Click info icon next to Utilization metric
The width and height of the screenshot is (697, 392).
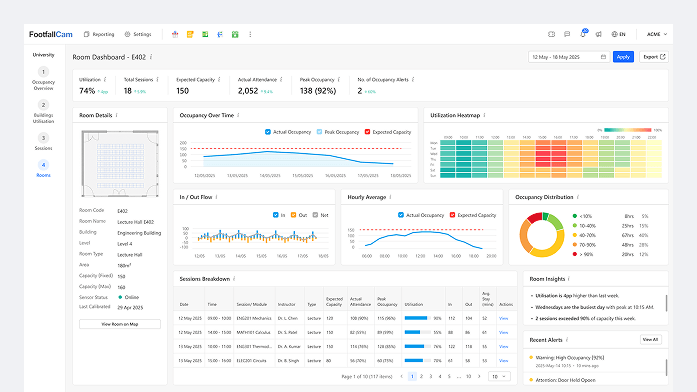105,80
